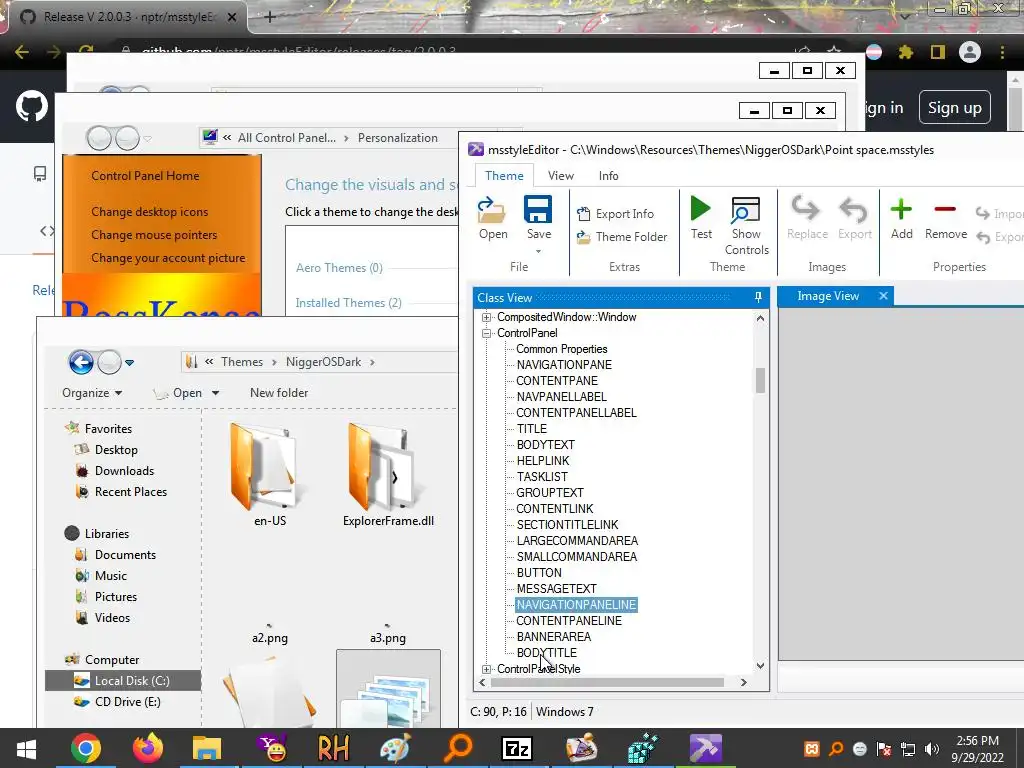The height and width of the screenshot is (768, 1024).
Task: Select the BANNERAREA tree item
Action: point(553,637)
